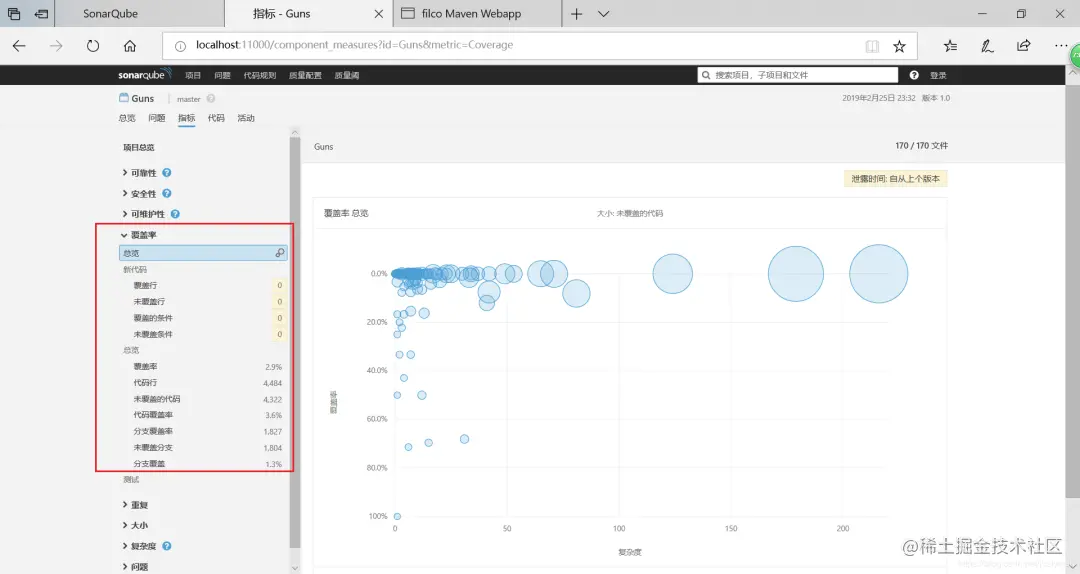Show site information icon in address bar
Image resolution: width=1080 pixels, height=574 pixels.
pos(180,46)
